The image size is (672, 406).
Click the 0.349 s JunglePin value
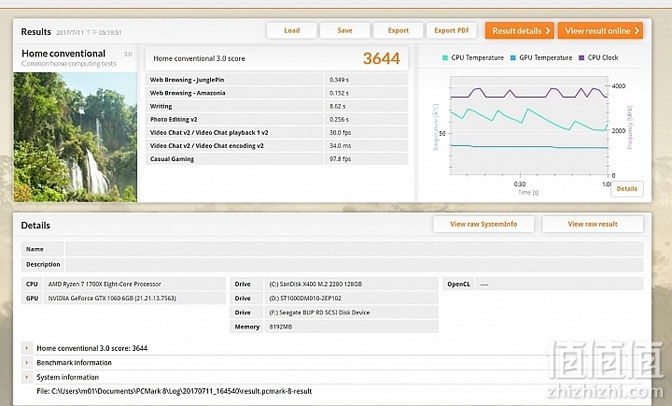339,80
